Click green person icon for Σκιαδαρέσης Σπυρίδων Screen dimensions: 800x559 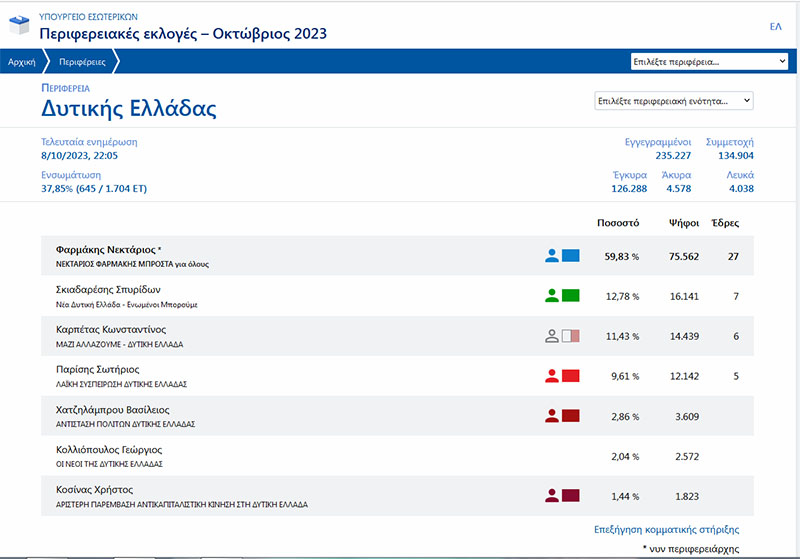[551, 296]
